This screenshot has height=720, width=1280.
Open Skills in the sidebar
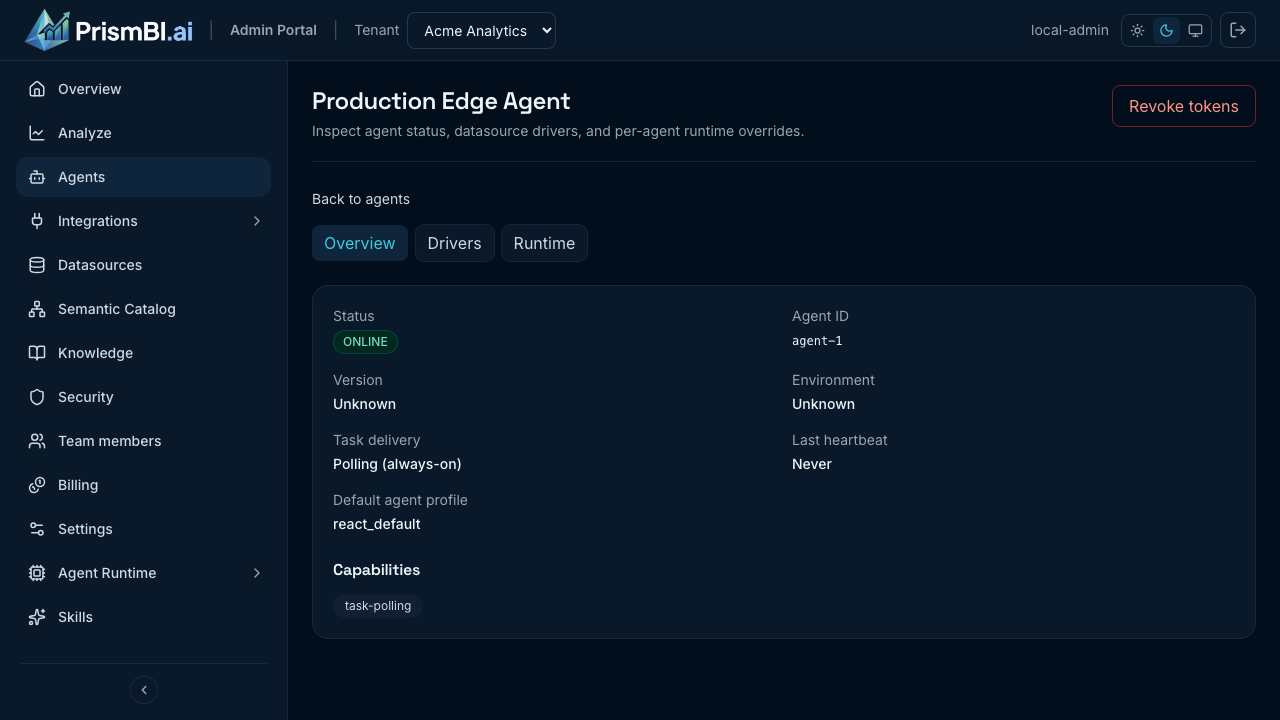143,617
